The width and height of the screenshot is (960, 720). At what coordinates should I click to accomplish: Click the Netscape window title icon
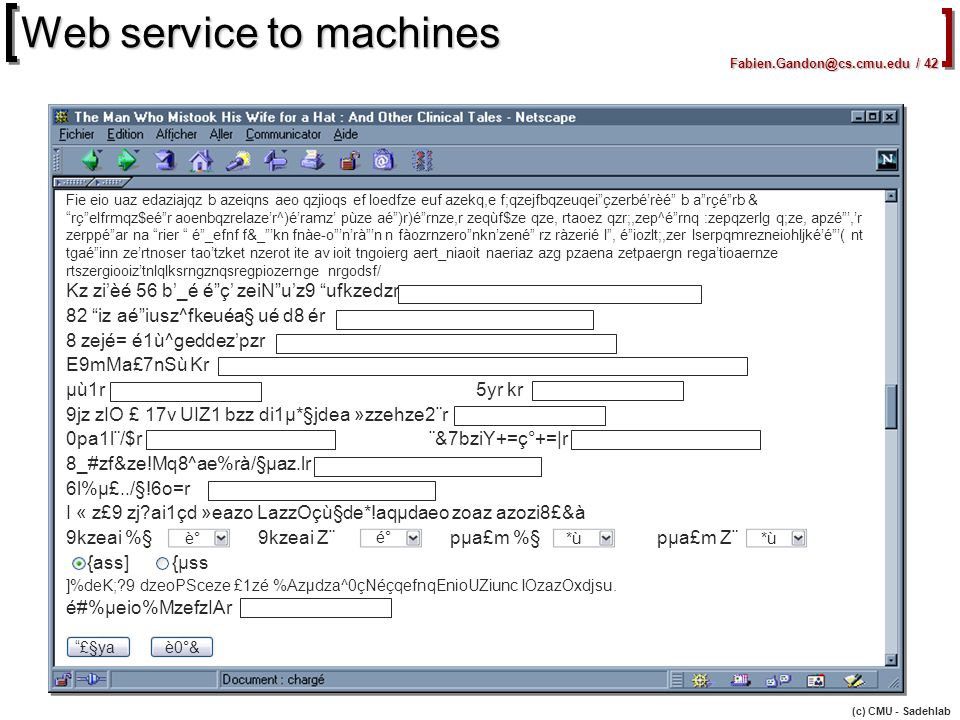click(x=61, y=116)
